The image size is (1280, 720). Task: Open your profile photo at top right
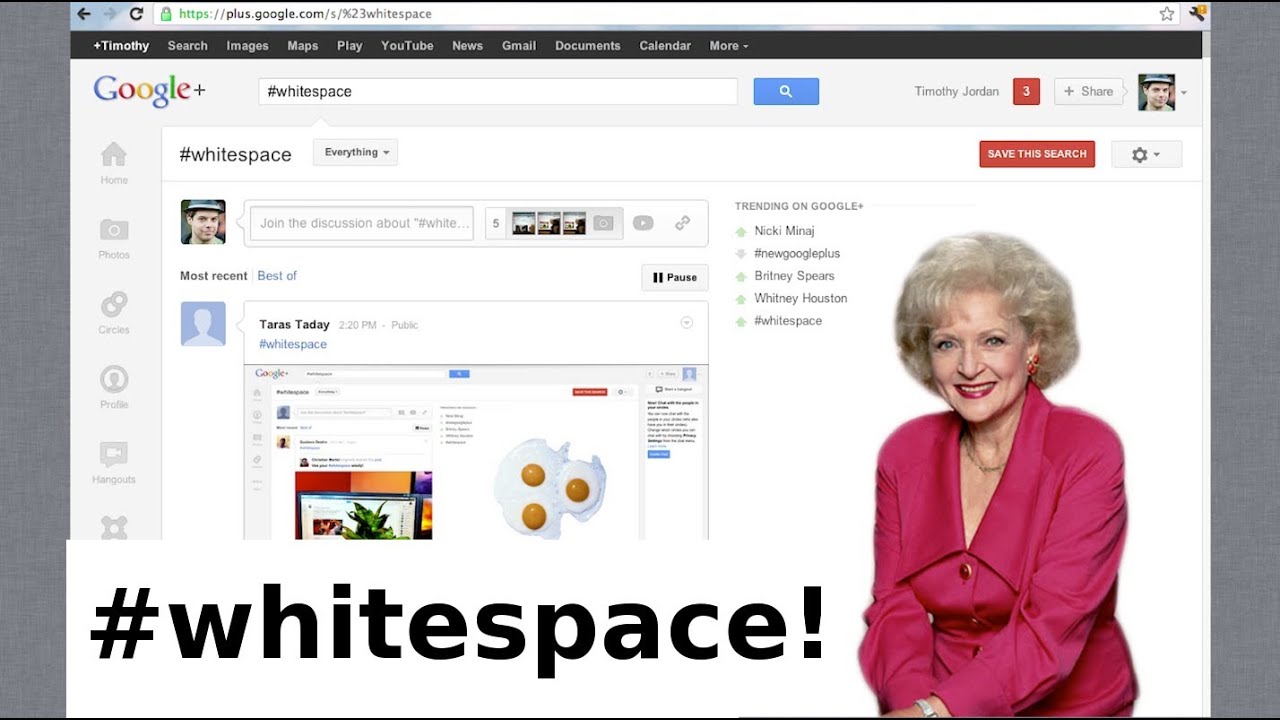(1157, 92)
